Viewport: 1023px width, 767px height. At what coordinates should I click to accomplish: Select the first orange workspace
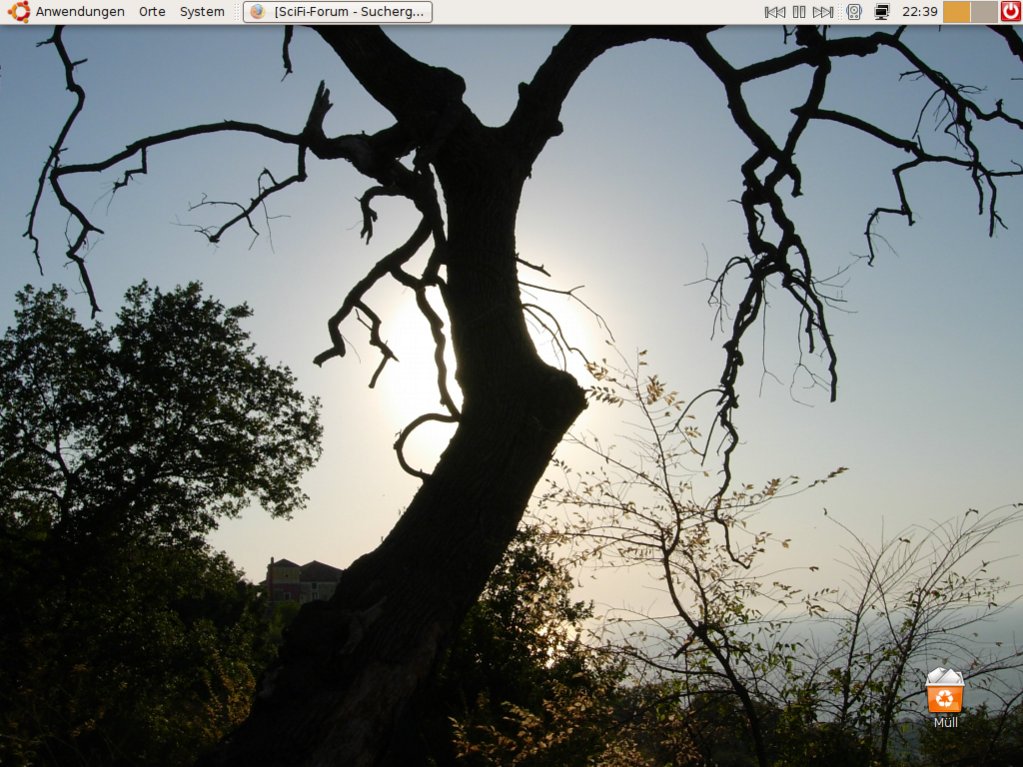point(957,12)
